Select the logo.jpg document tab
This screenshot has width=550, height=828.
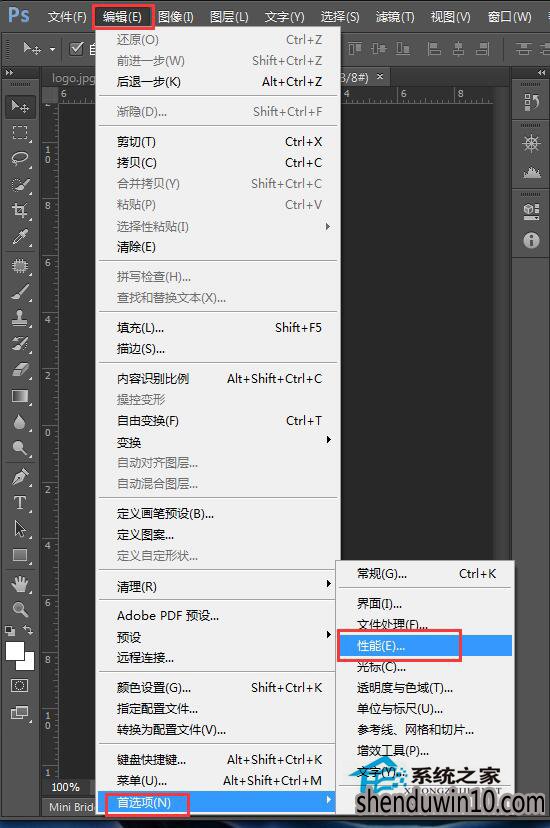[72, 78]
